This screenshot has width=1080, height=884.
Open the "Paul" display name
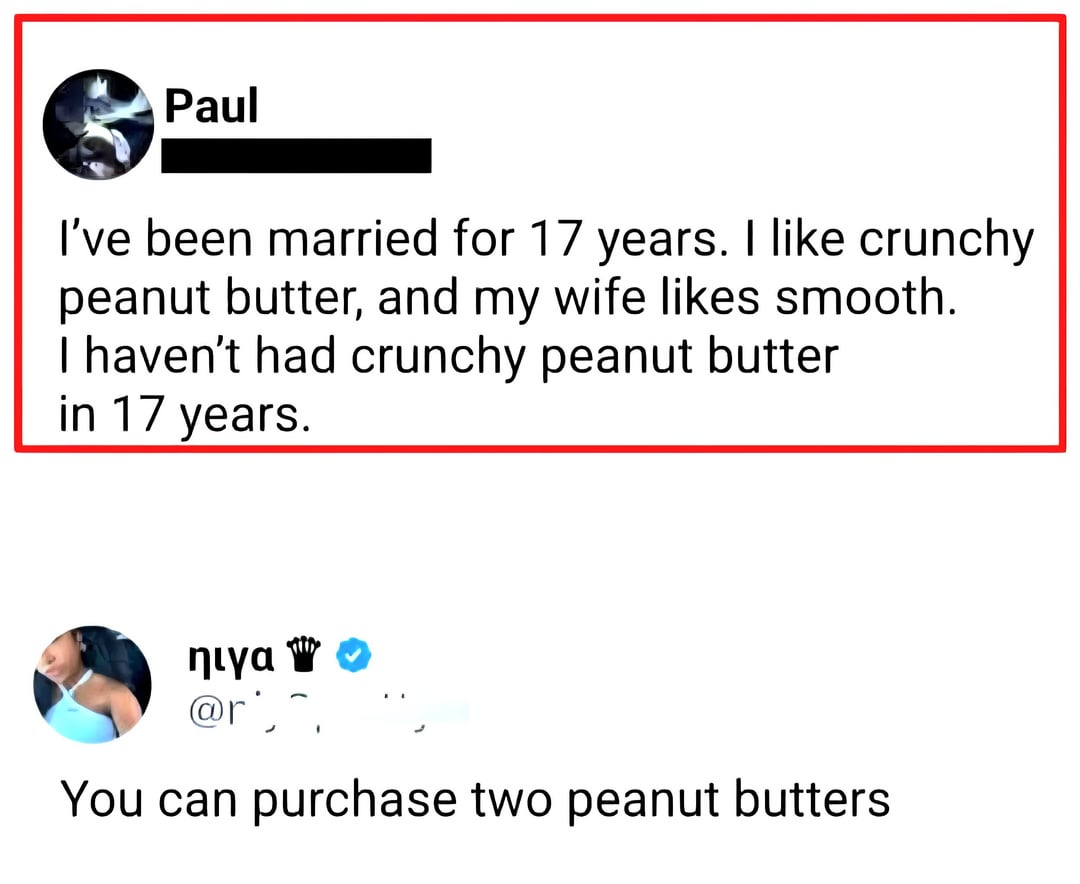211,106
